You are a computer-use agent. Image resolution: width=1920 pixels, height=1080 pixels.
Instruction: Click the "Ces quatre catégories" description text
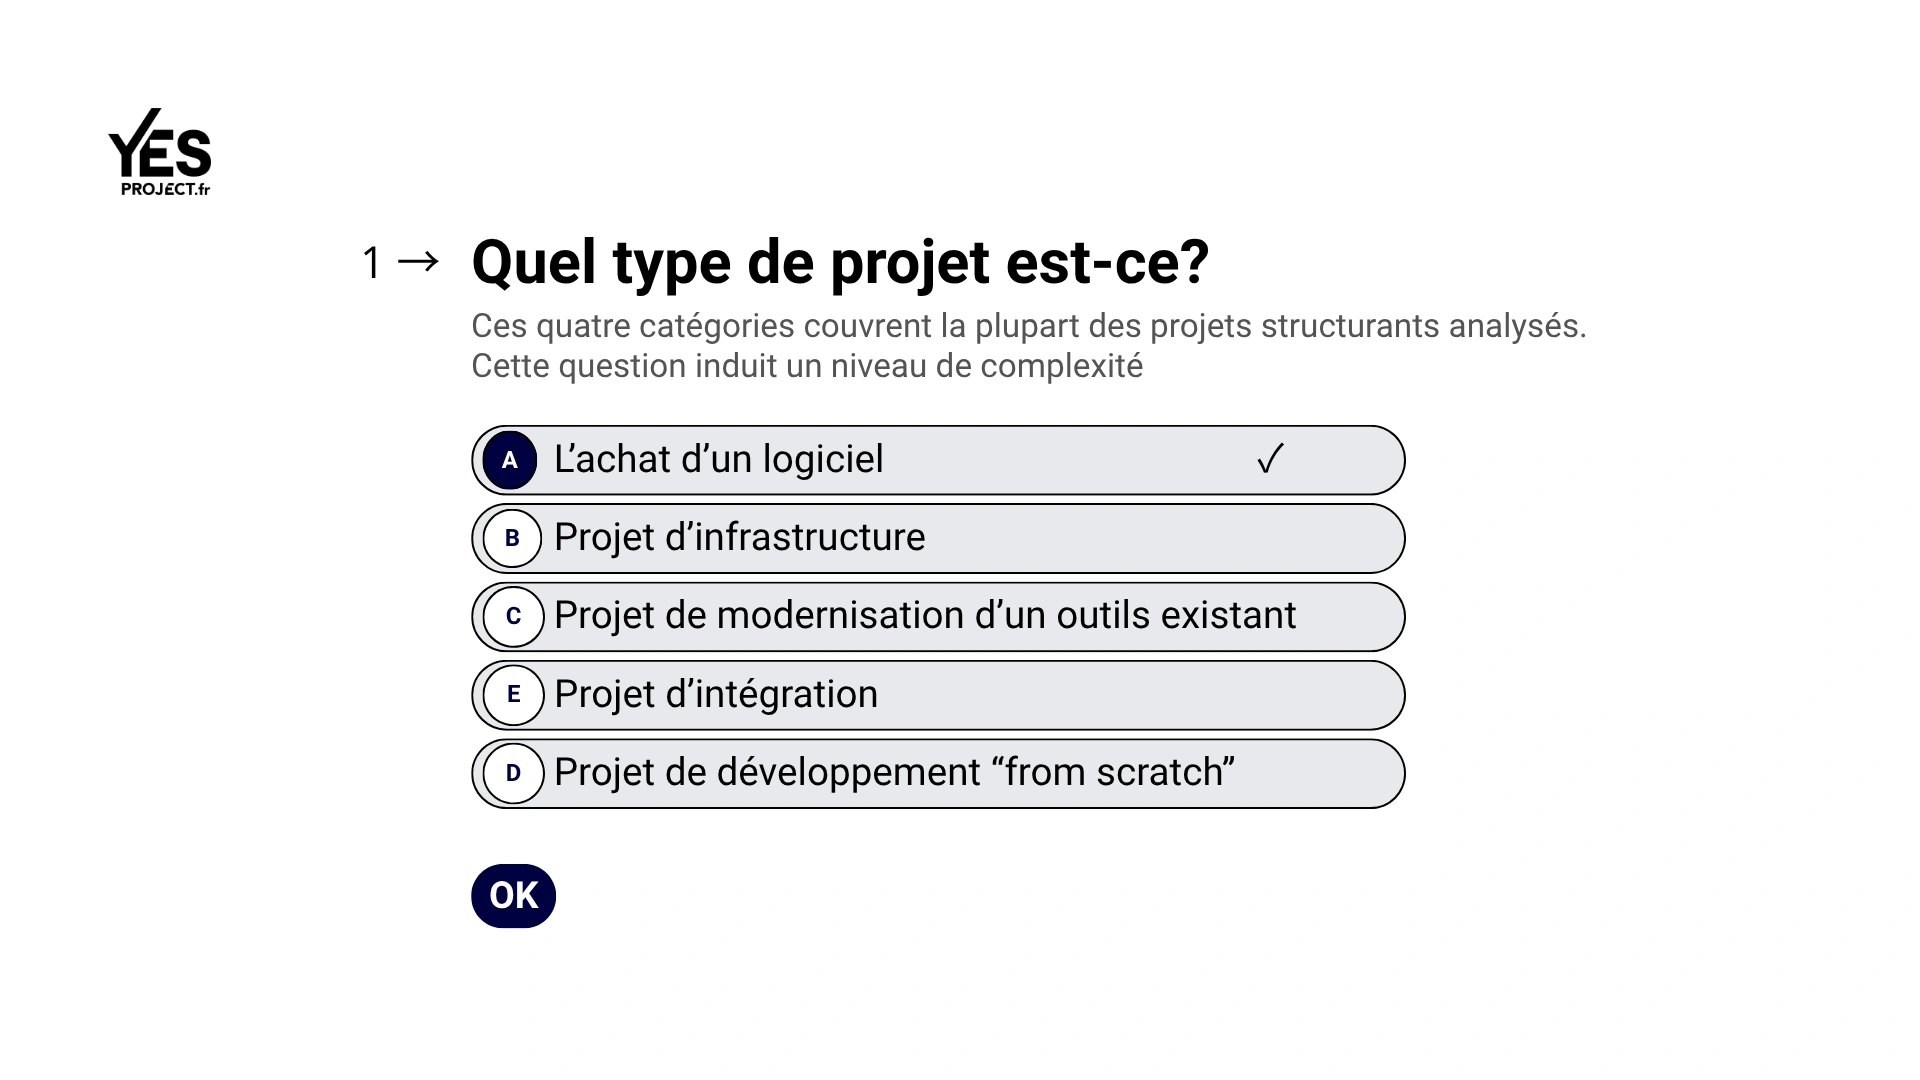click(x=1028, y=326)
